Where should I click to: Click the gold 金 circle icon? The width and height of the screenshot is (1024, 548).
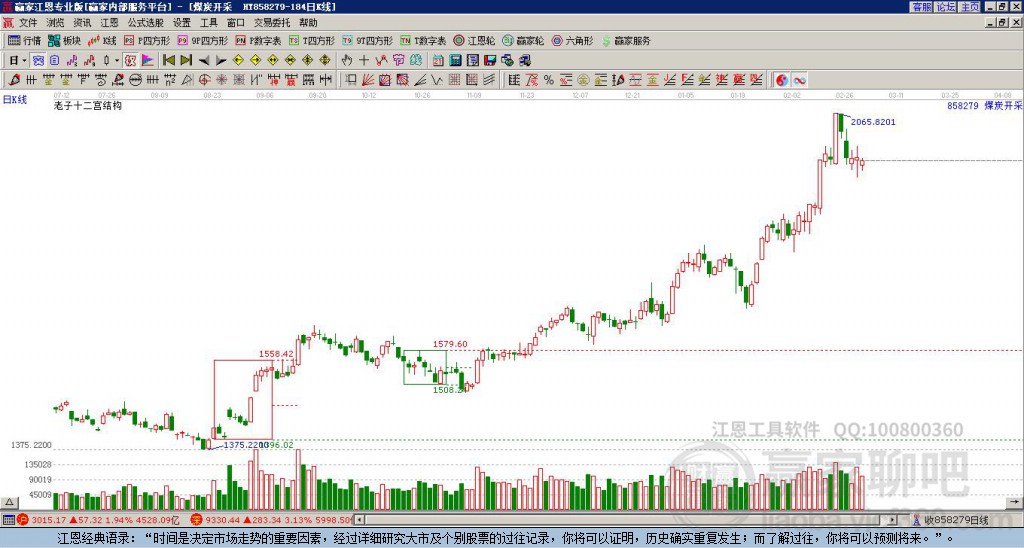point(583,80)
